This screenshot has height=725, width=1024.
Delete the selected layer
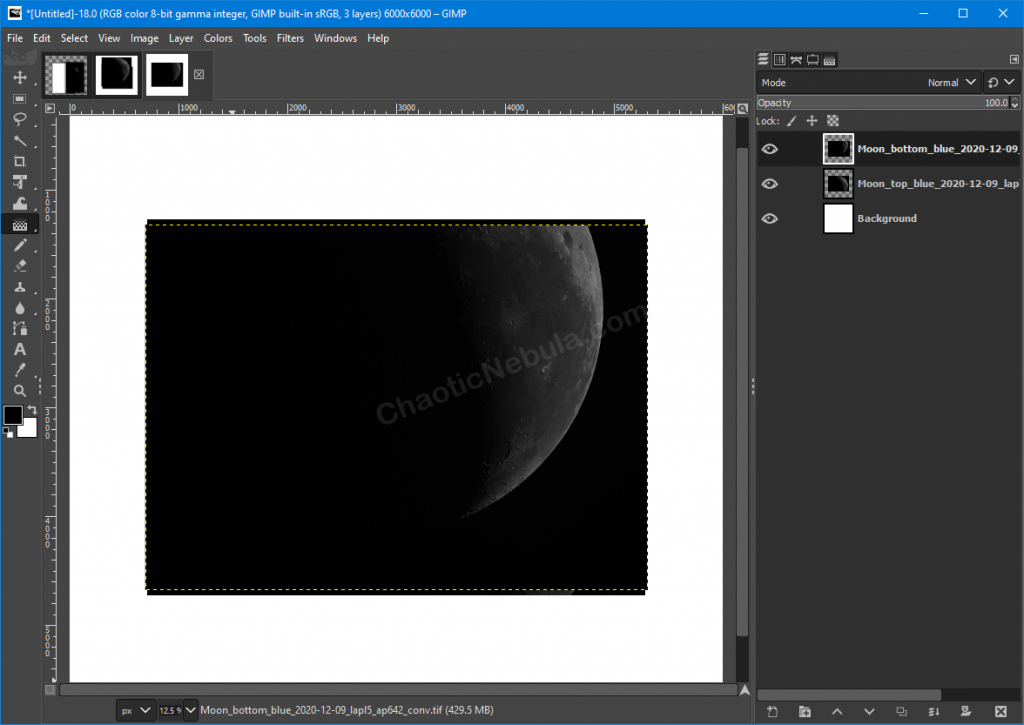pyautogui.click(x=1000, y=710)
